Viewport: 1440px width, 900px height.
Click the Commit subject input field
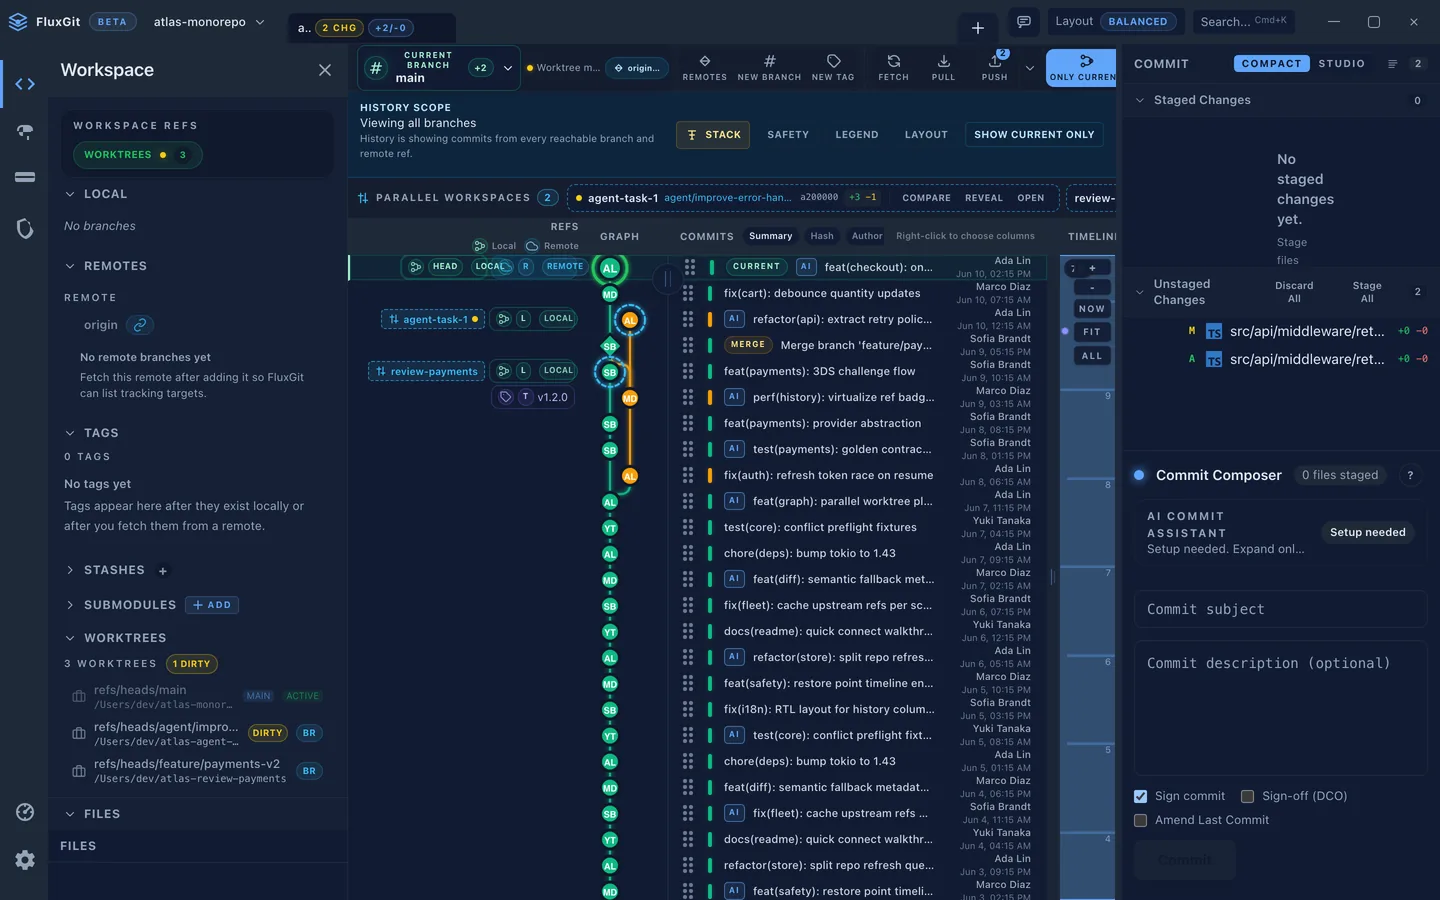pos(1280,609)
